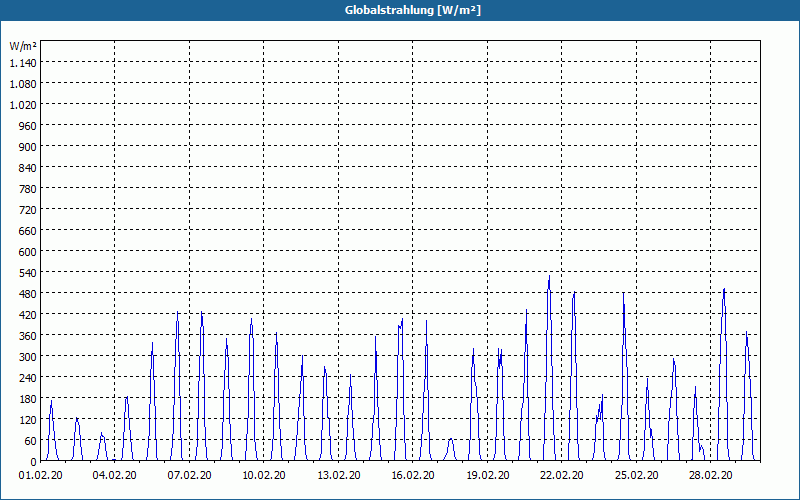Click the highest radiation peak near 22.02.20
The width and height of the screenshot is (800, 500).
(549, 277)
